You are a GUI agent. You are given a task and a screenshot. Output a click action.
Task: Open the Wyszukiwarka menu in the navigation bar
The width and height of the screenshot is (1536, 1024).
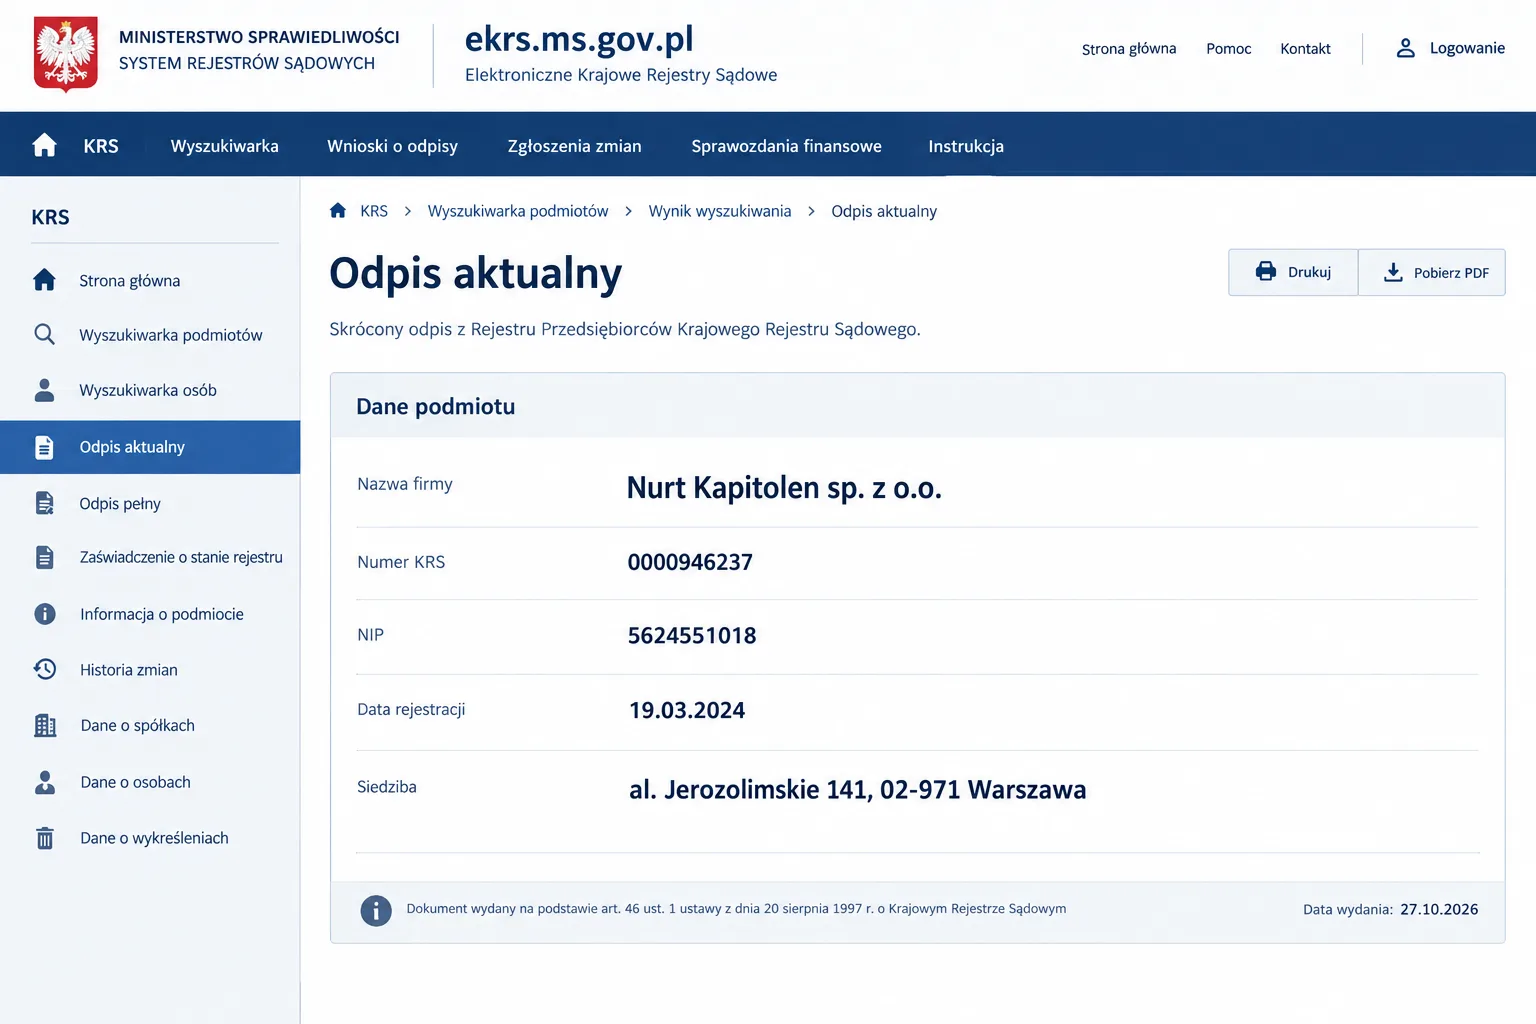click(x=225, y=146)
